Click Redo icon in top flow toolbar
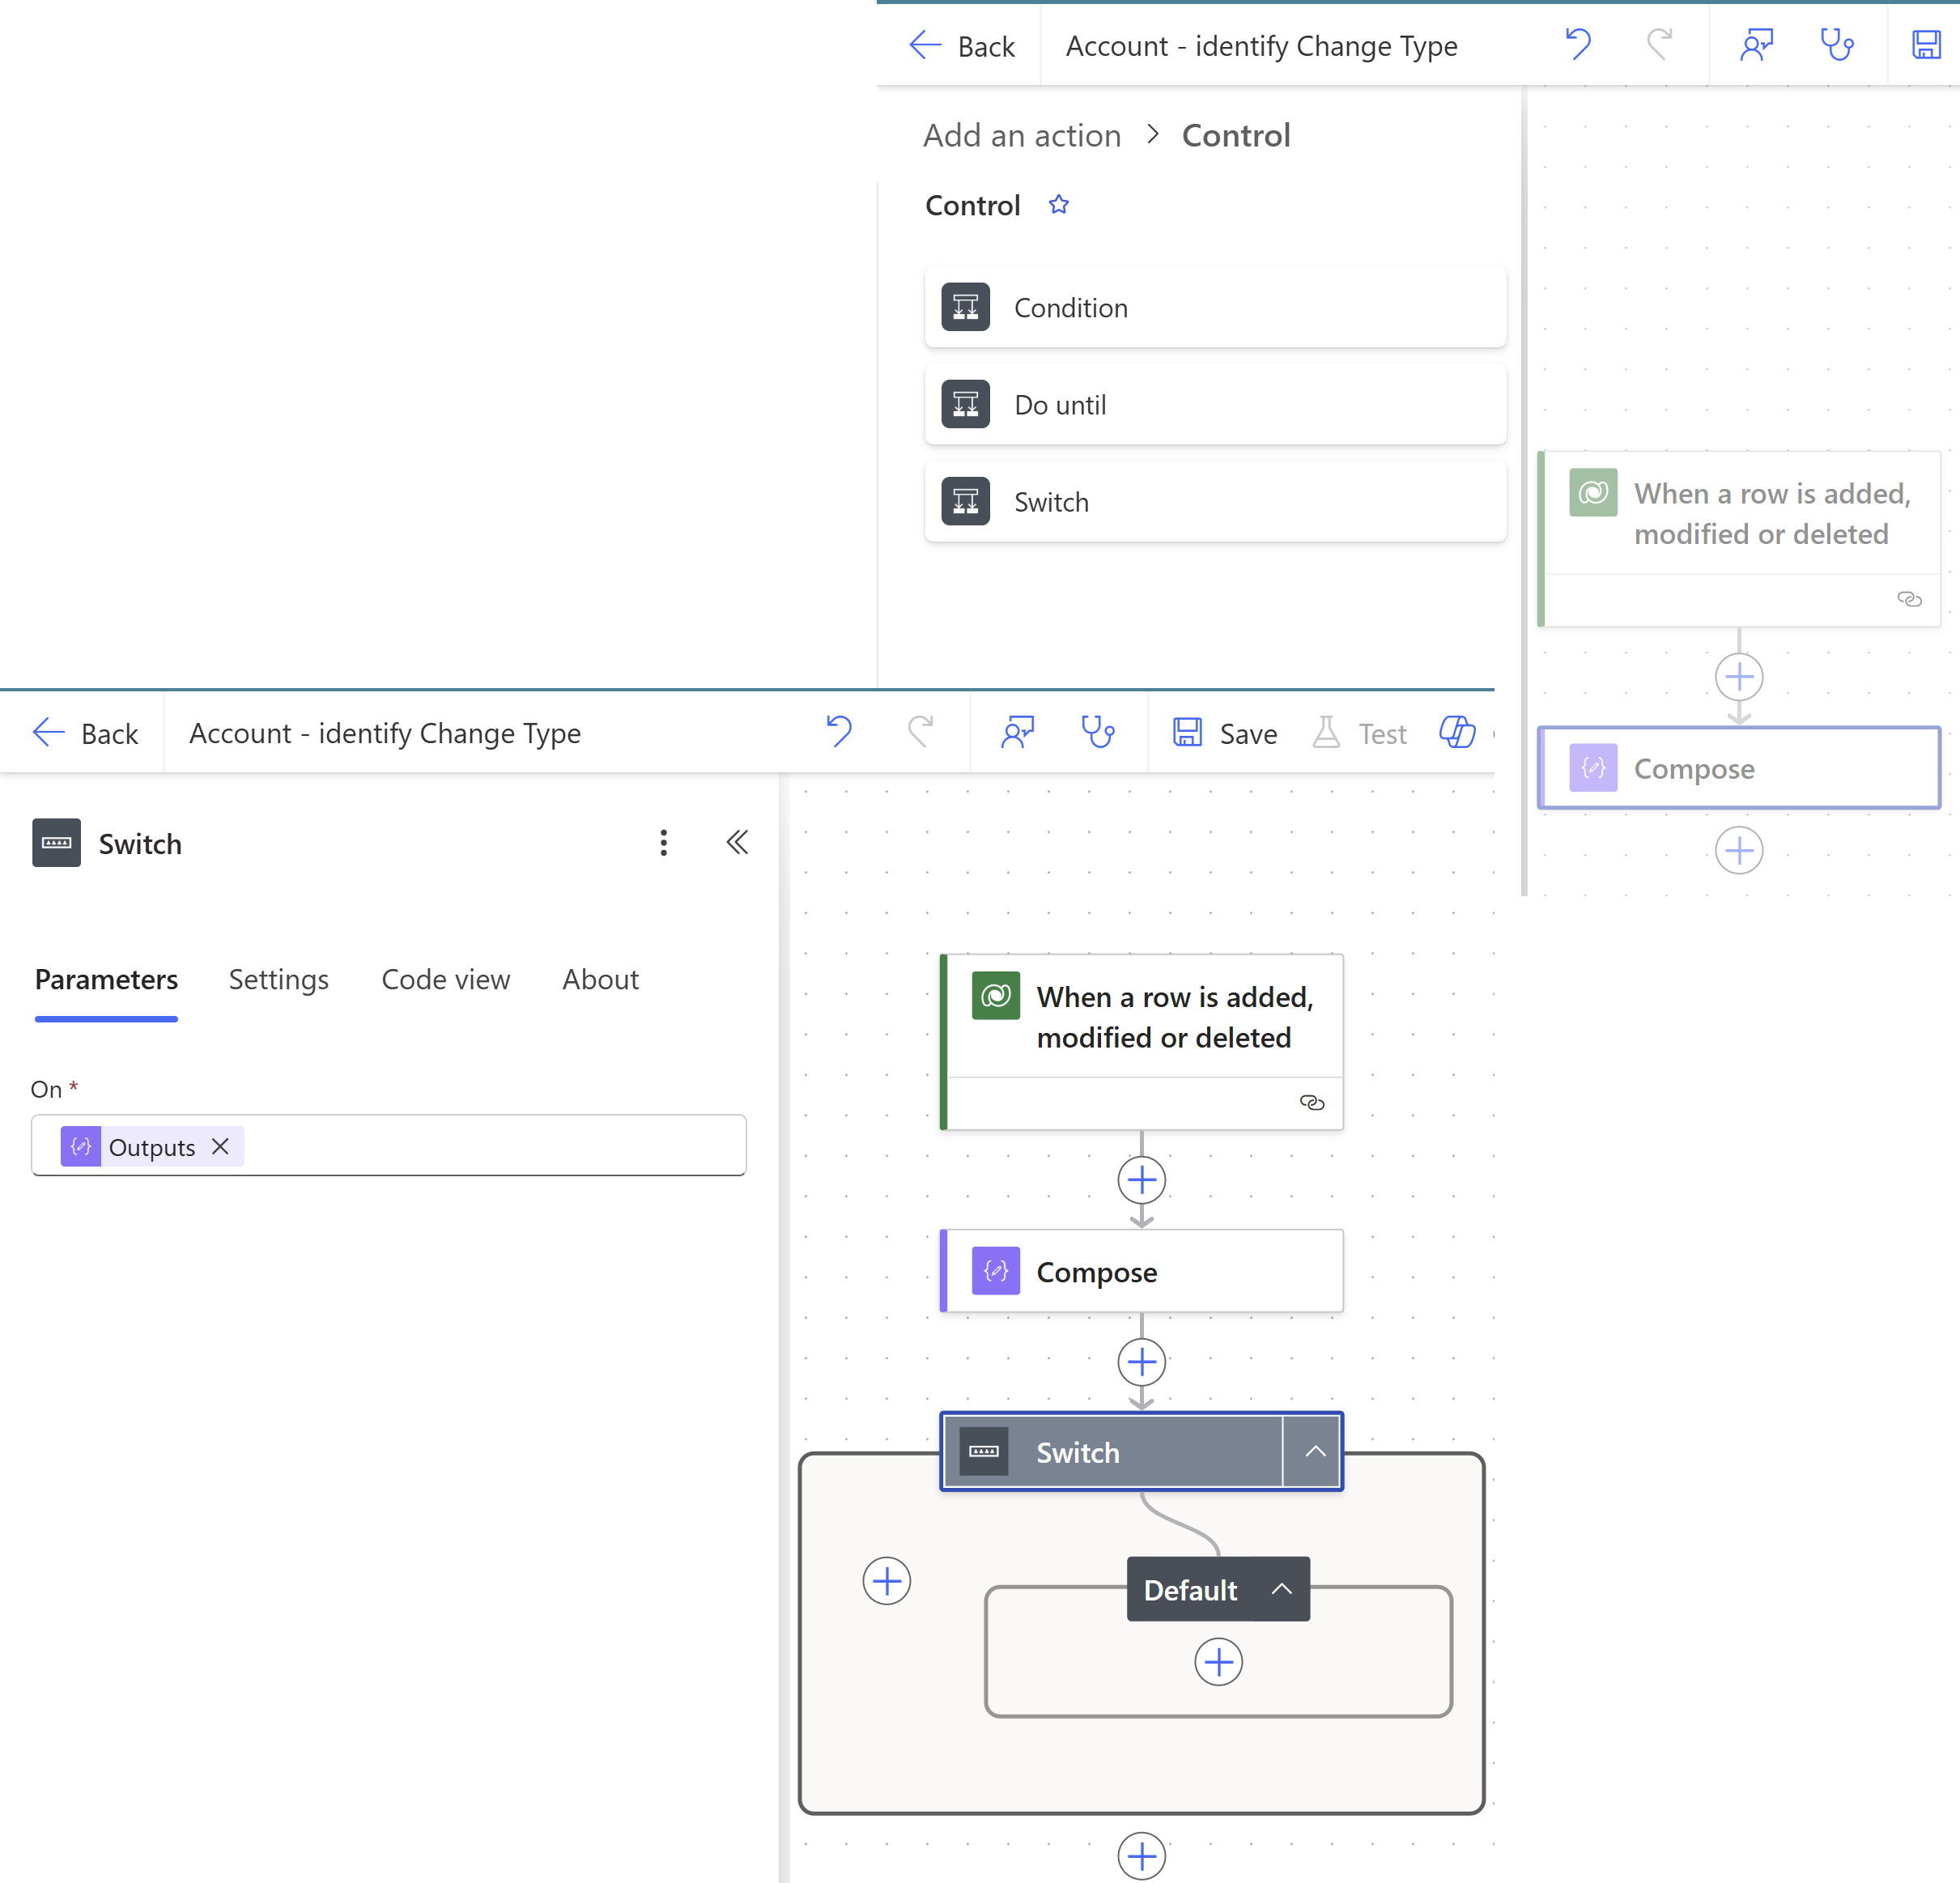The width and height of the screenshot is (1960, 1883). tap(1659, 45)
